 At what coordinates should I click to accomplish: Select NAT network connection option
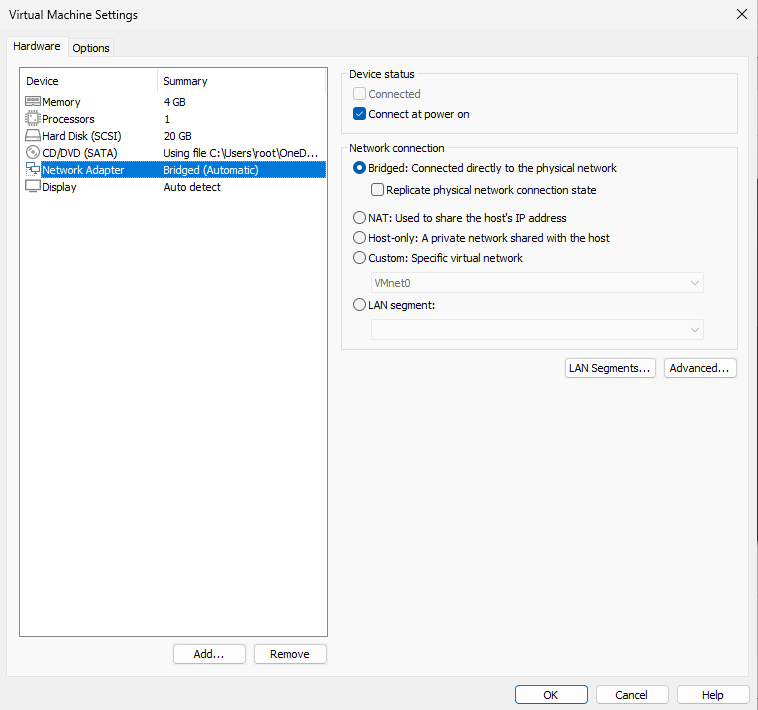[360, 218]
